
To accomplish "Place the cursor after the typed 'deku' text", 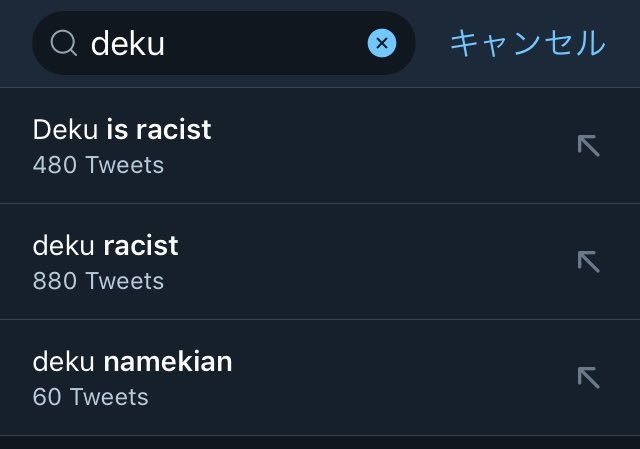I will click(x=167, y=43).
